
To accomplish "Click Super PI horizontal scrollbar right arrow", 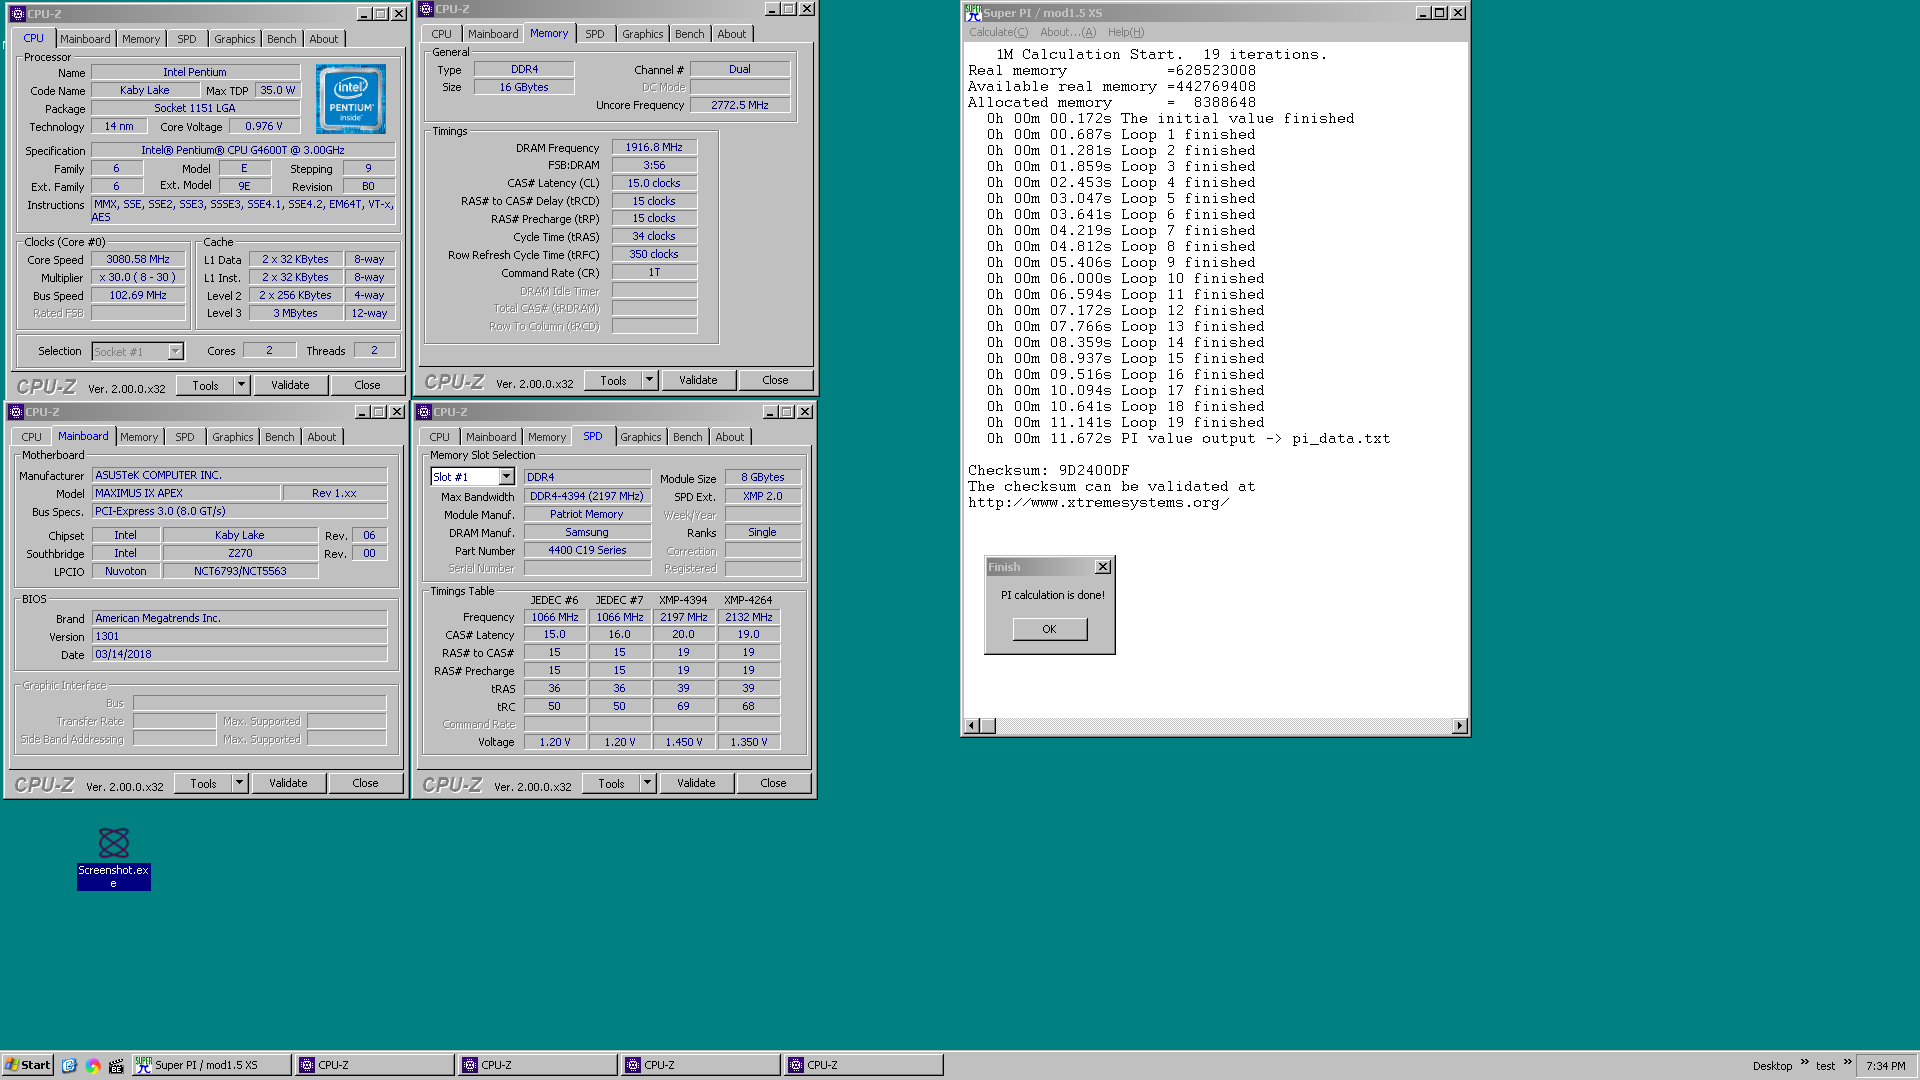I will [x=1460, y=726].
